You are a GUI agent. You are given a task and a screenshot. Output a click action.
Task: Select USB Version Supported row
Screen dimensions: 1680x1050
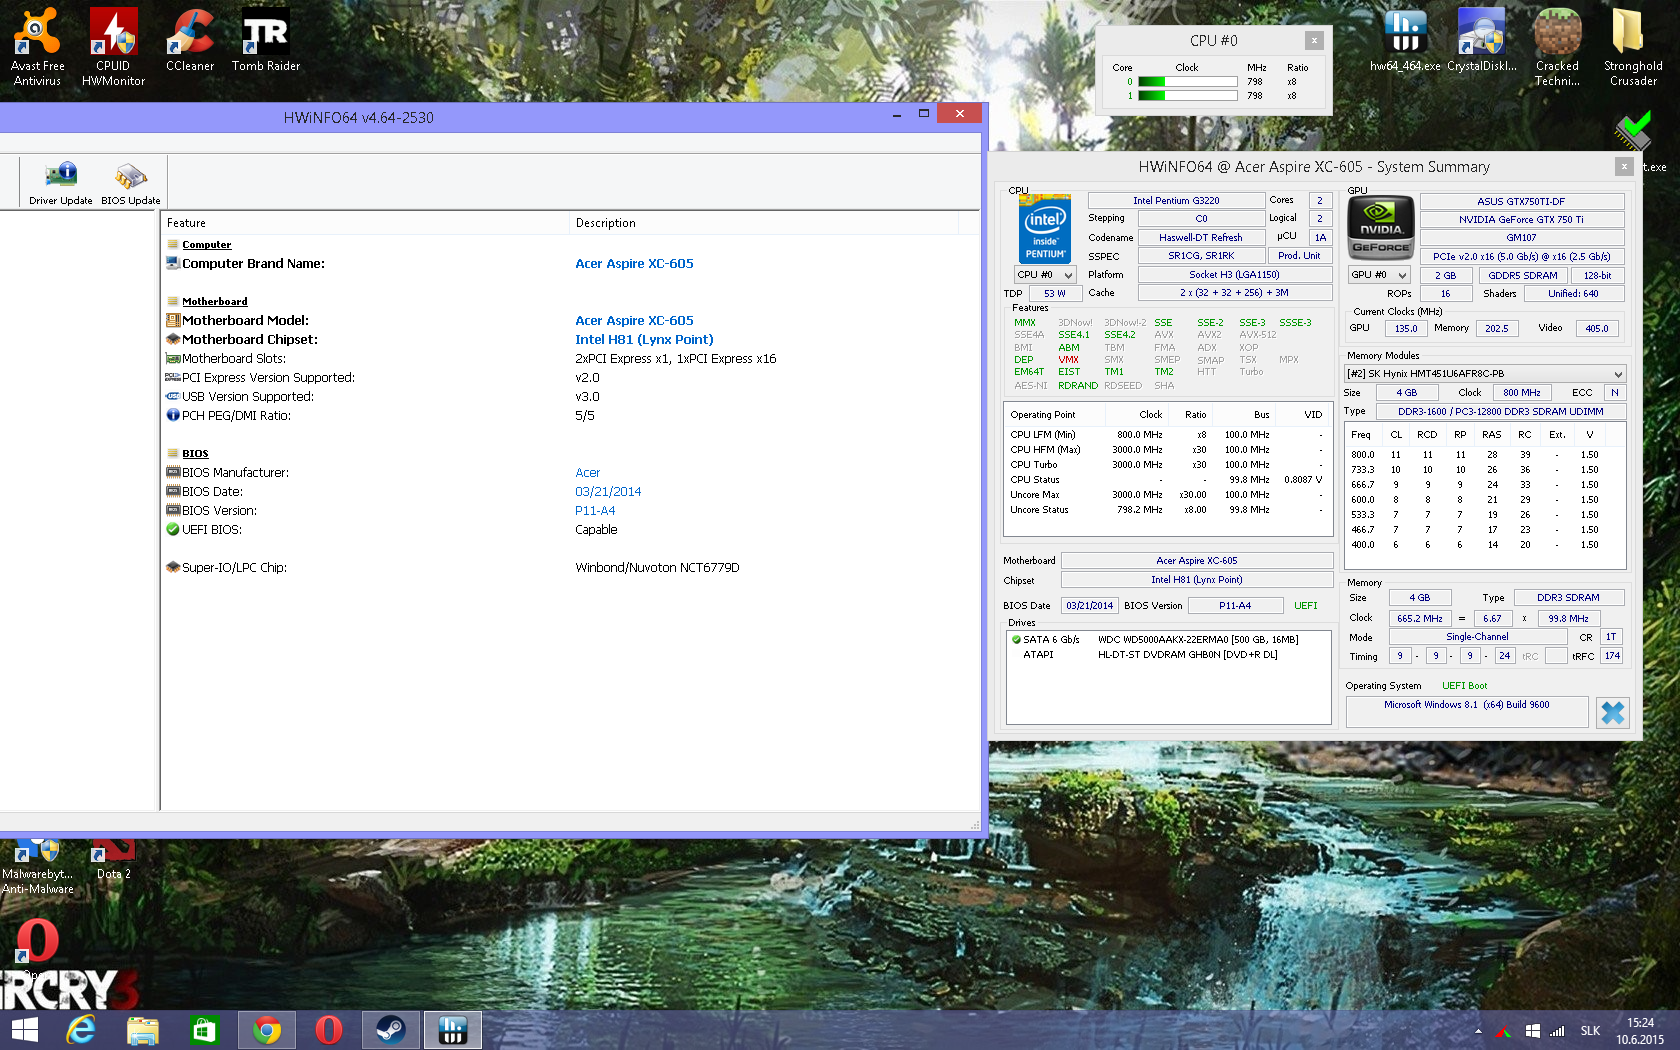click(570, 397)
